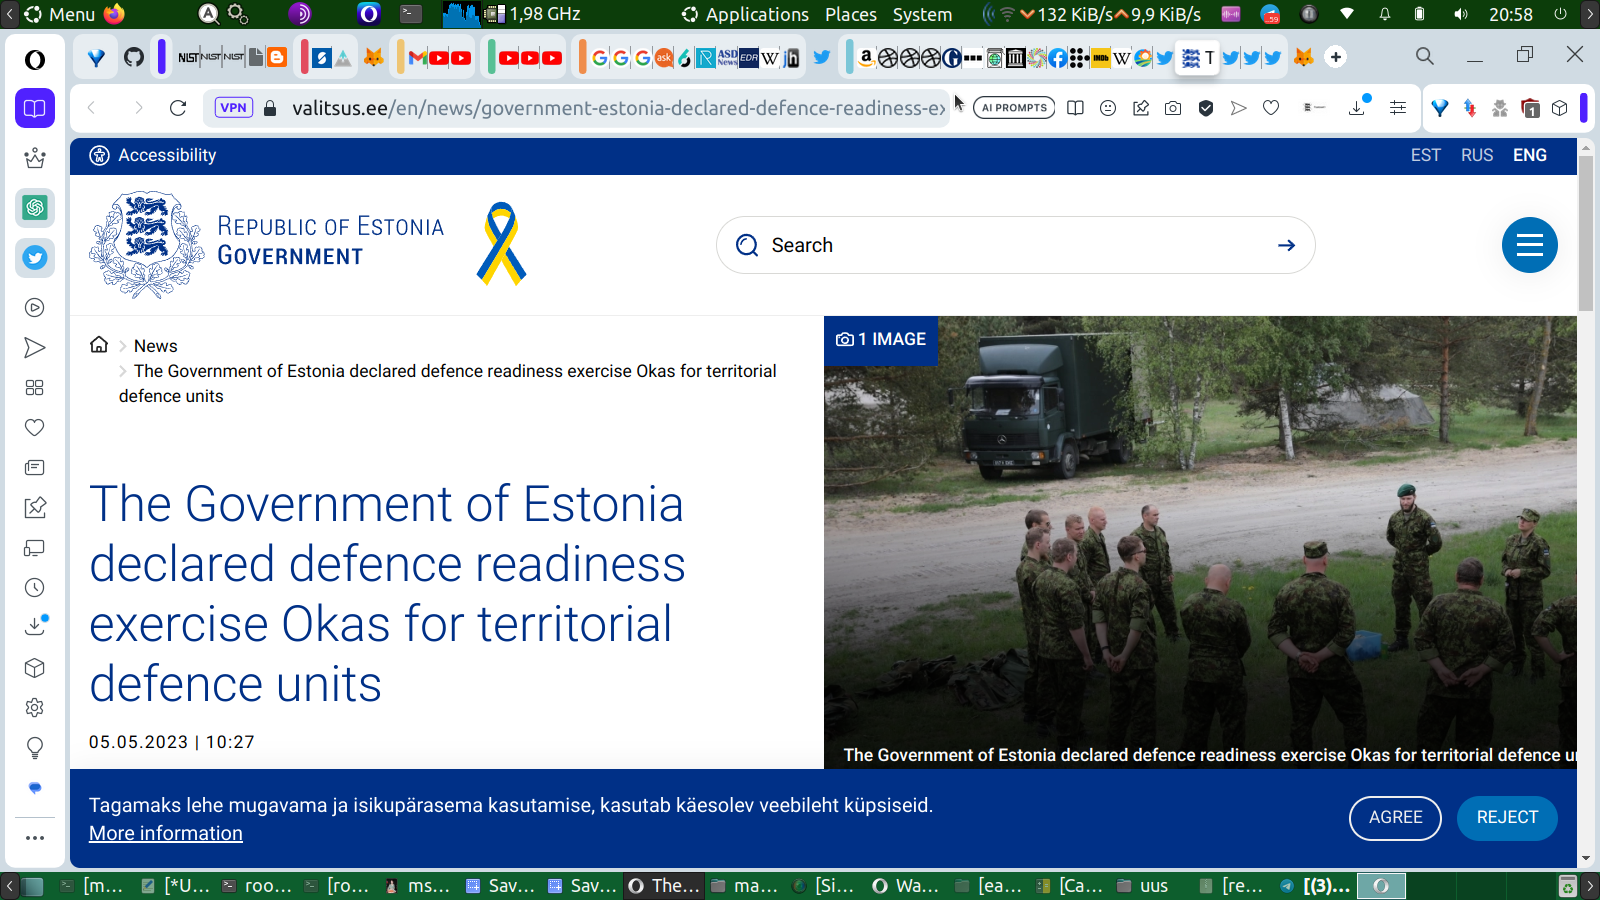Open the More information link

[166, 833]
